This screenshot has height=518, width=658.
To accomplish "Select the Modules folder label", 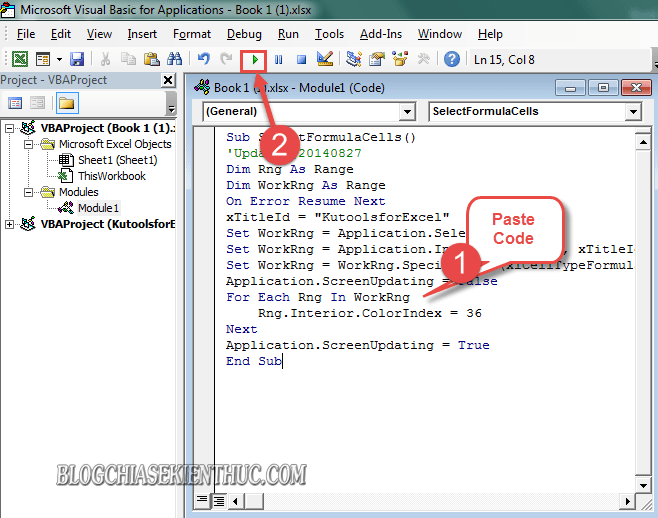I will click(x=78, y=192).
